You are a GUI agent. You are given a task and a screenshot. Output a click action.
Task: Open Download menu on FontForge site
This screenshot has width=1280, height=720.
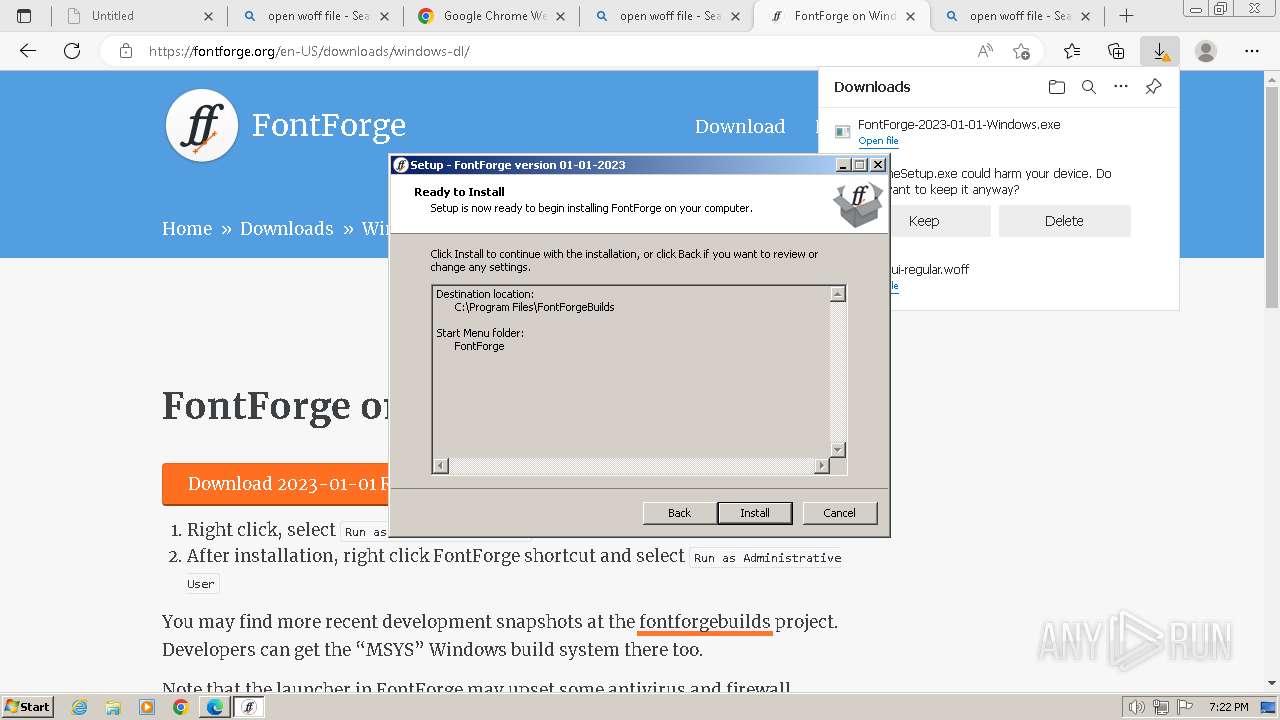(740, 126)
